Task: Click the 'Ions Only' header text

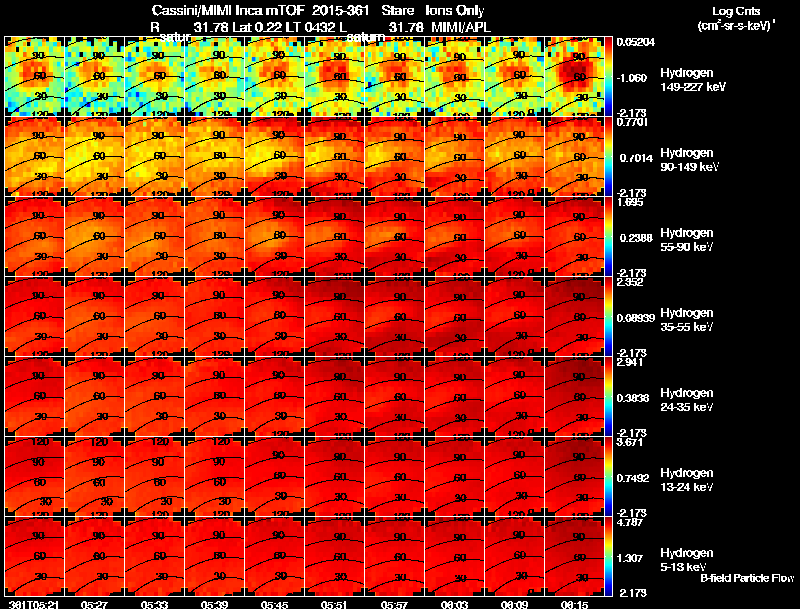Action: 455,11
